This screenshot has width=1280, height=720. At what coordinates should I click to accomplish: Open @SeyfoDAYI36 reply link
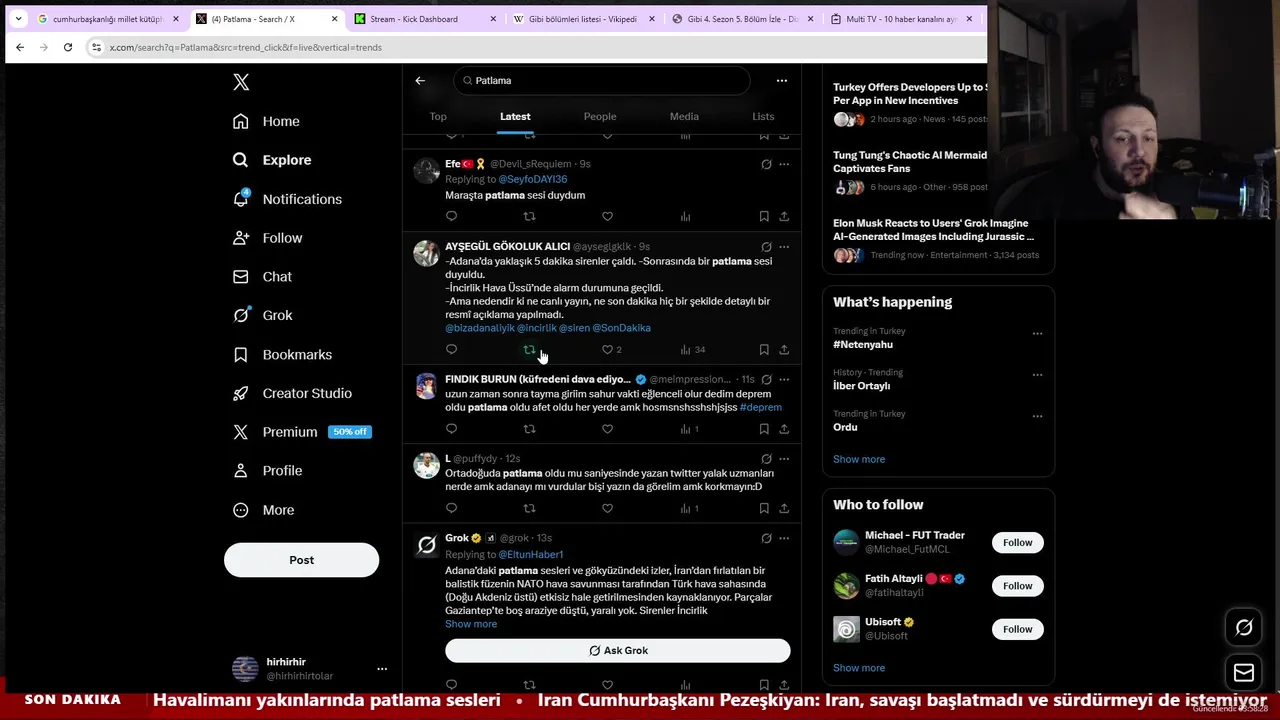[x=532, y=179]
